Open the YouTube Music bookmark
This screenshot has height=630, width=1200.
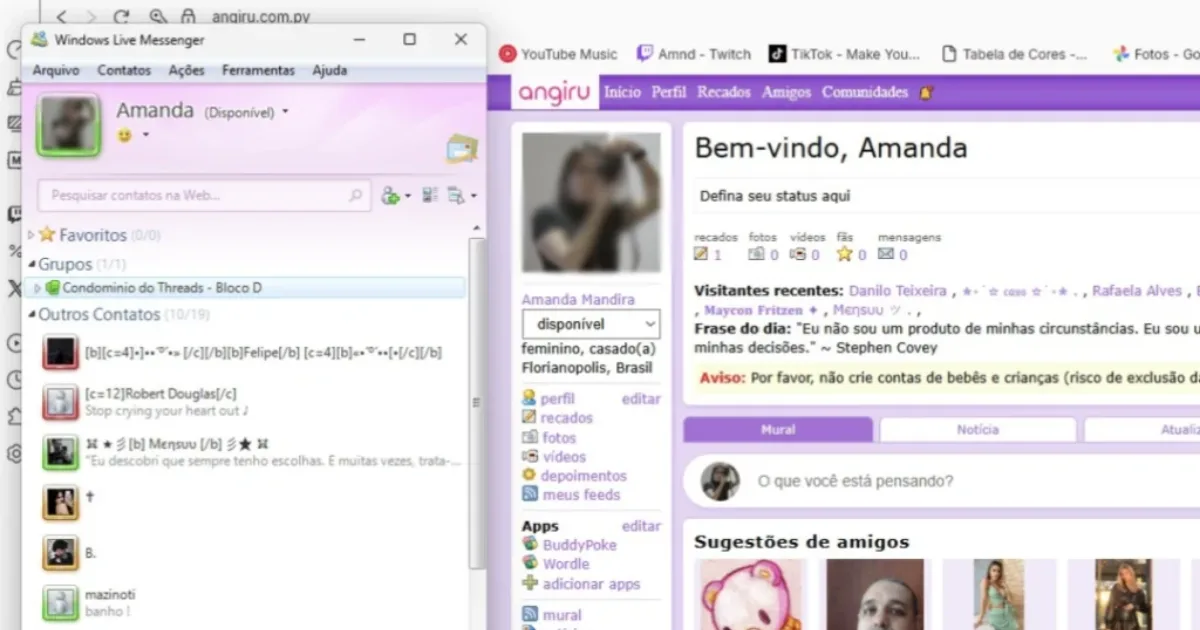pyautogui.click(x=558, y=54)
